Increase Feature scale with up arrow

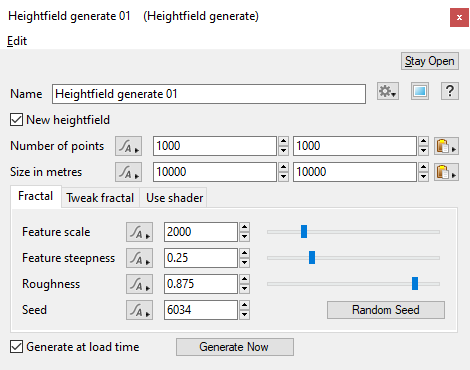click(x=245, y=227)
